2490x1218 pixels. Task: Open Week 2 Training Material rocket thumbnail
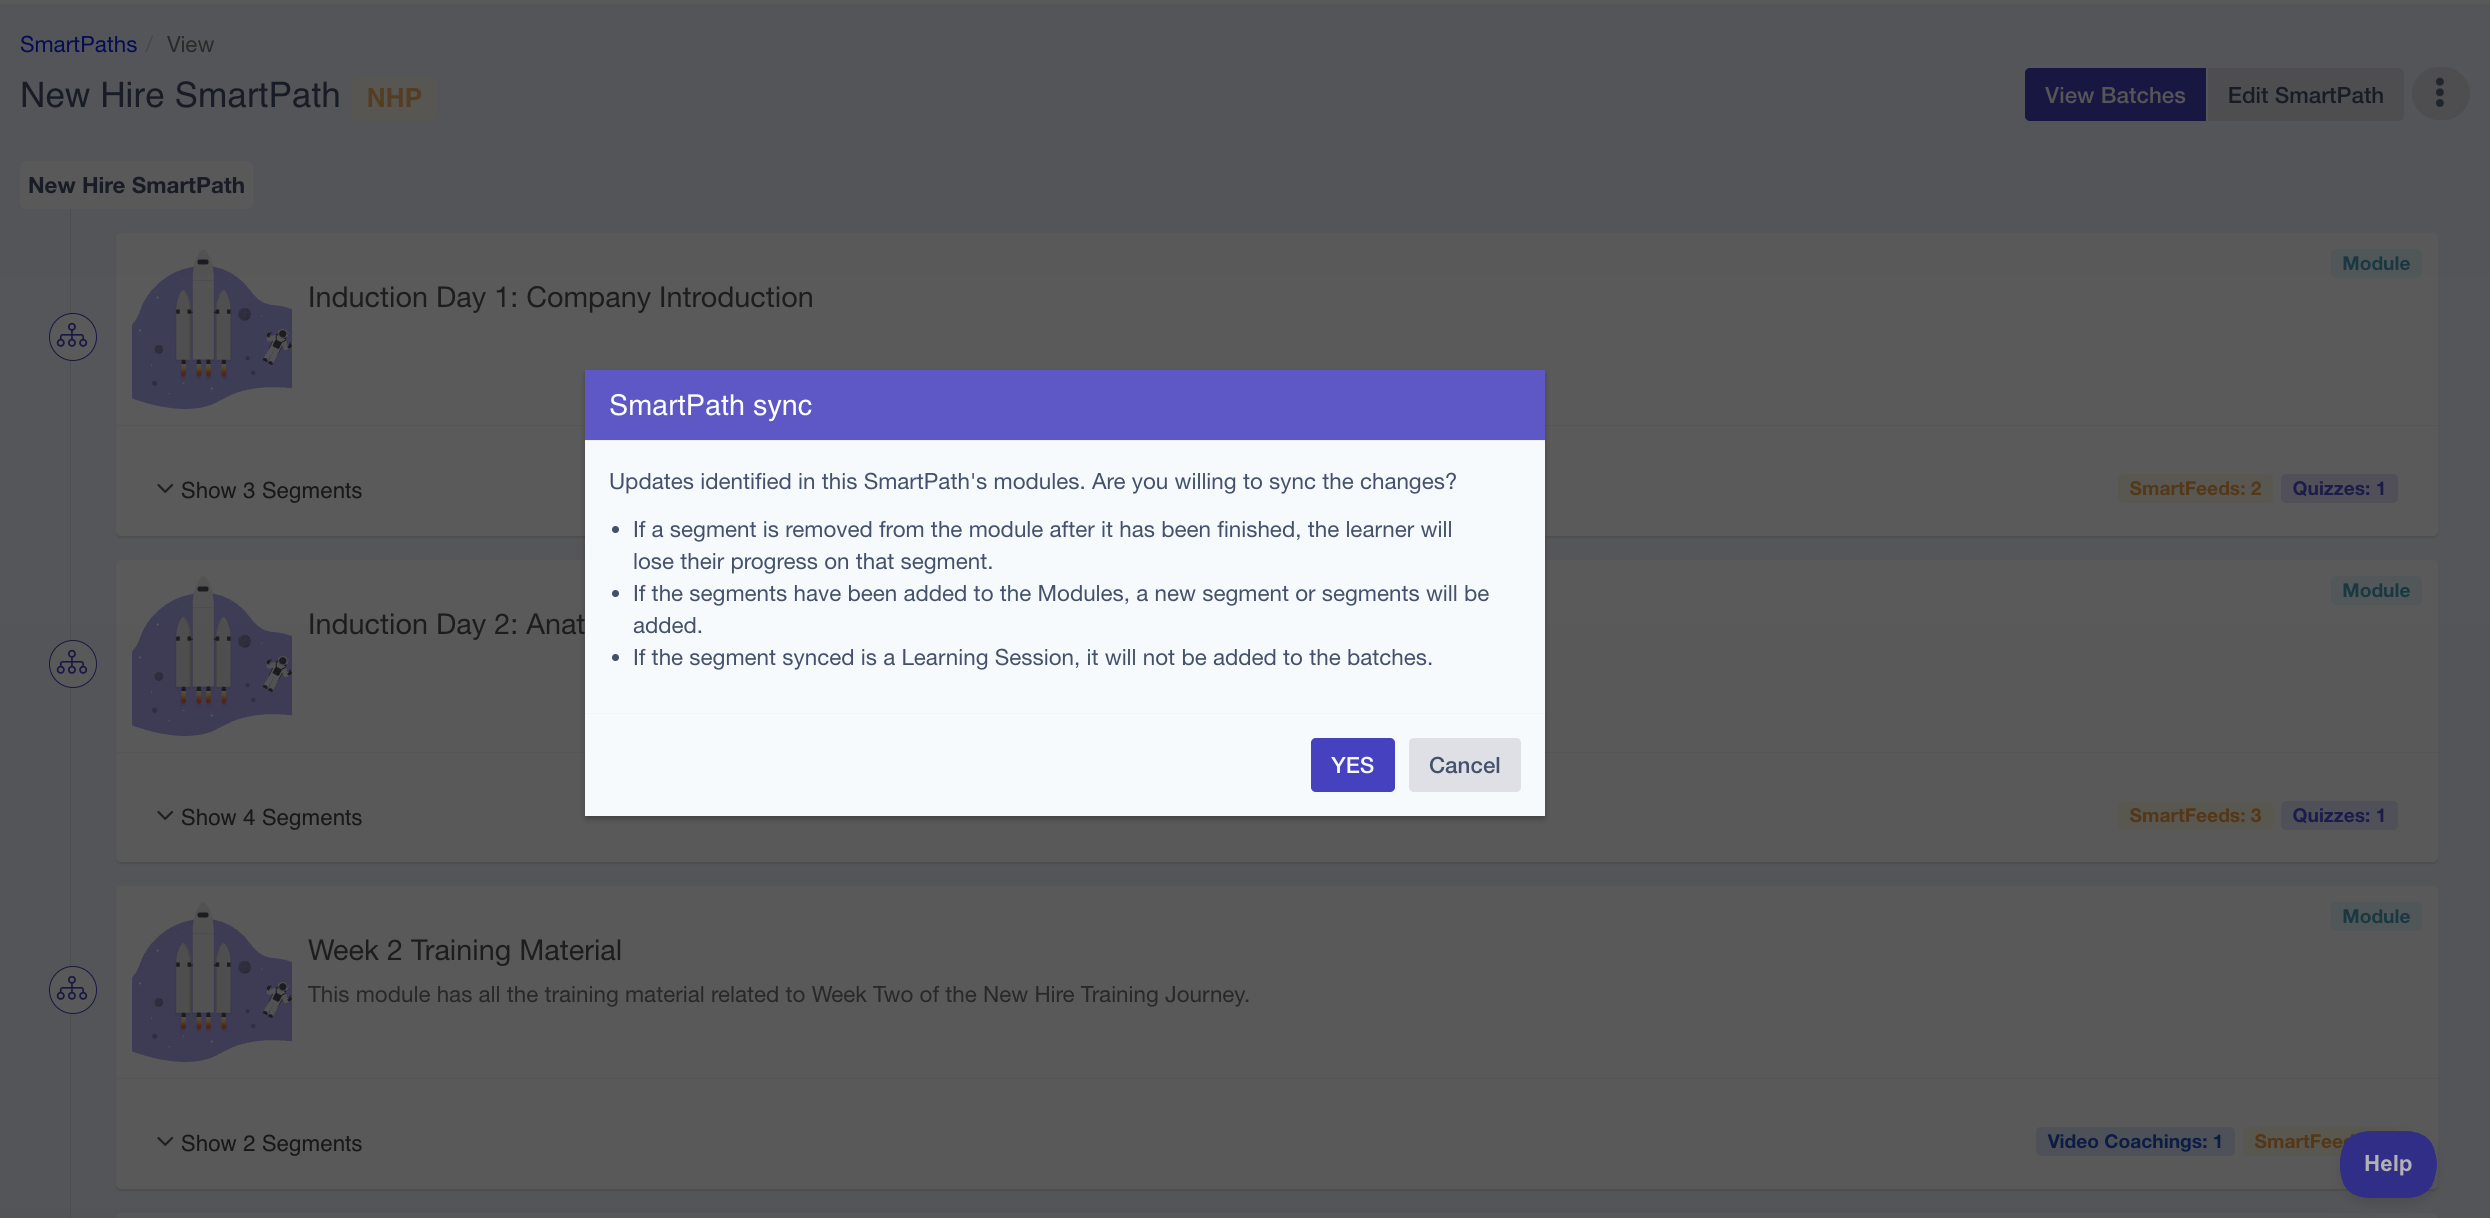pyautogui.click(x=212, y=983)
